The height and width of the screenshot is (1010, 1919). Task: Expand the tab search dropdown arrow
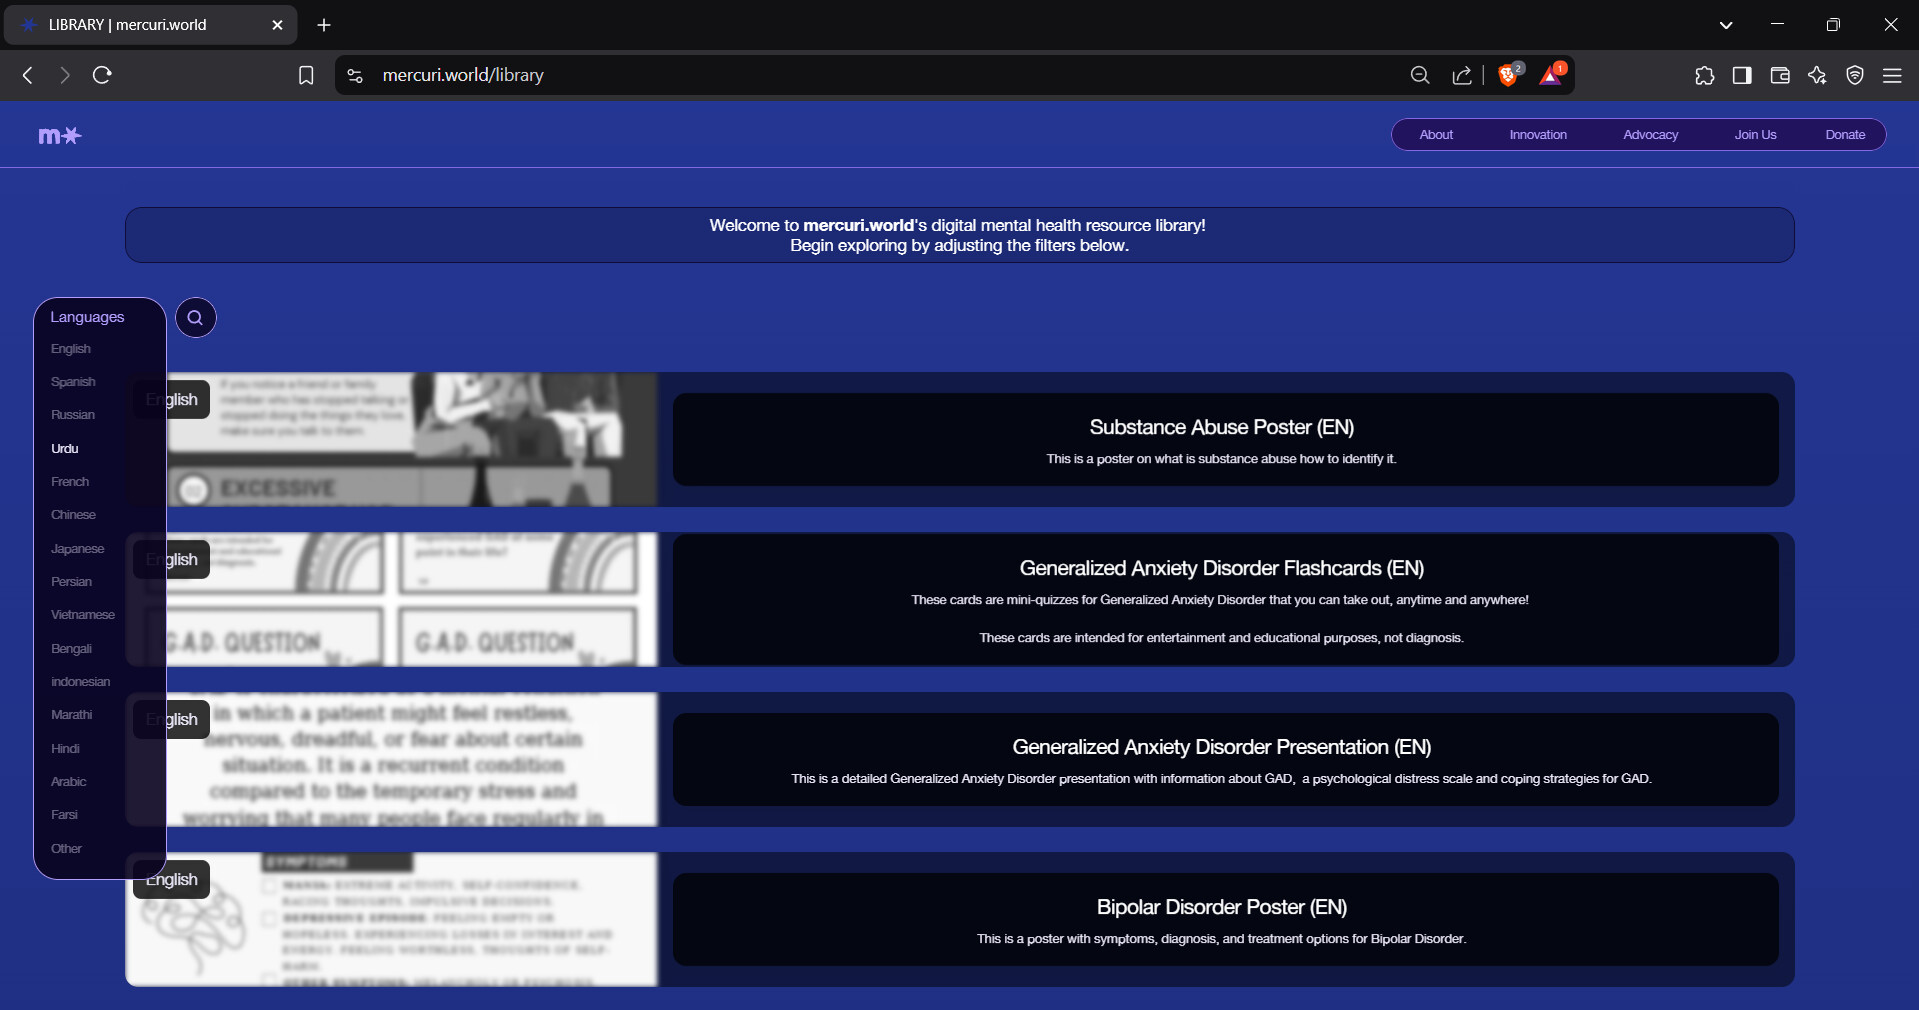click(1726, 25)
